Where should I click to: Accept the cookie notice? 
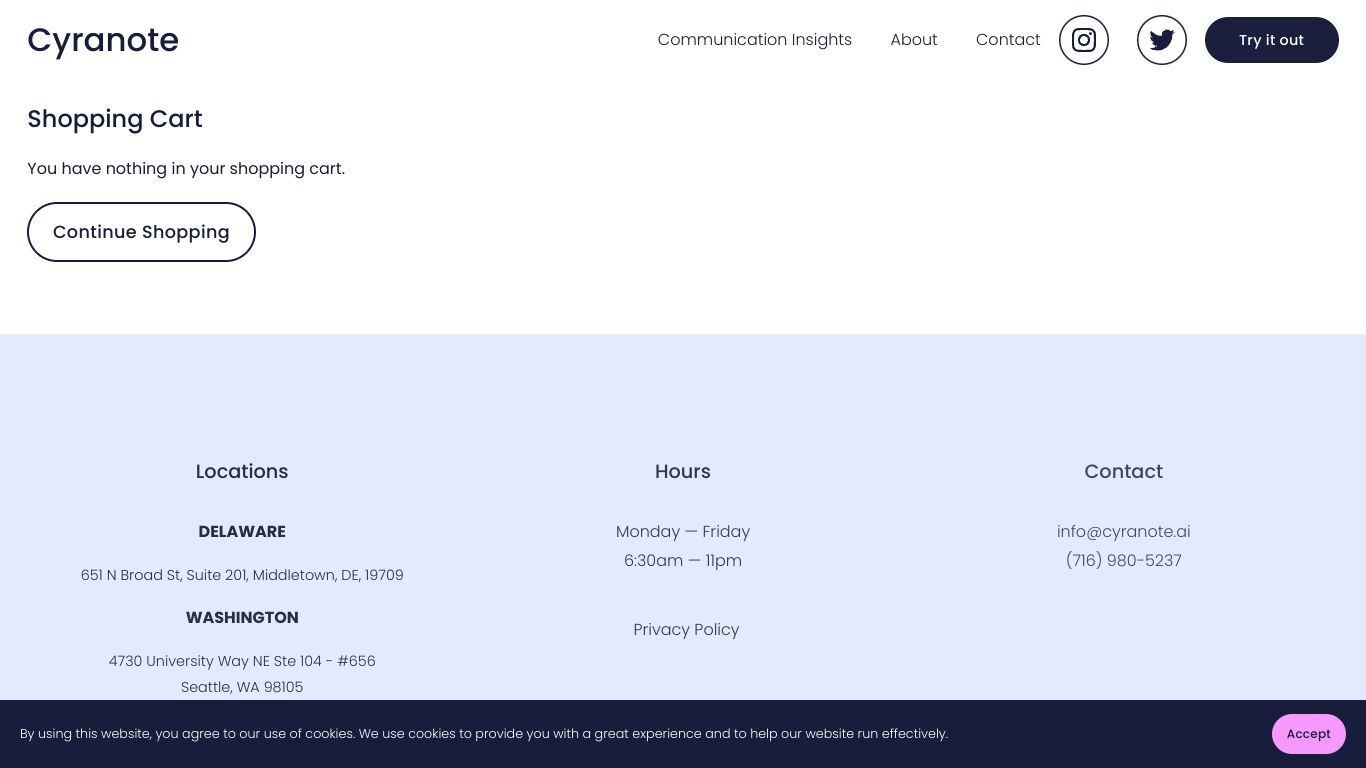pyautogui.click(x=1309, y=734)
